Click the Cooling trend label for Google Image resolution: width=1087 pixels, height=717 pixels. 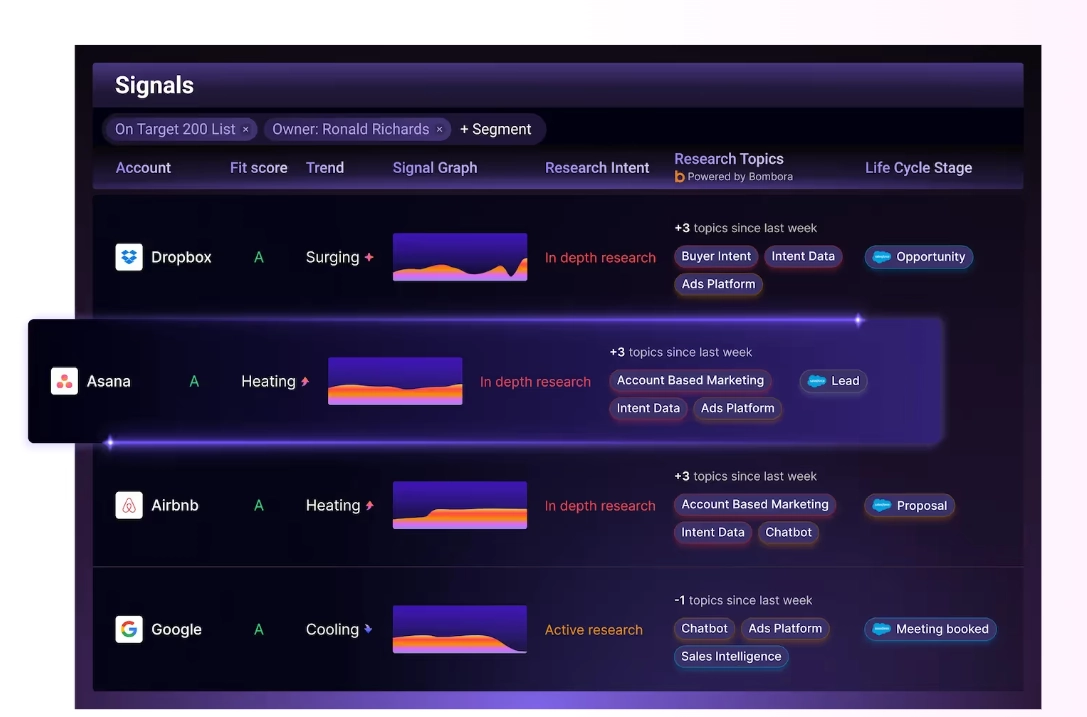tap(332, 630)
